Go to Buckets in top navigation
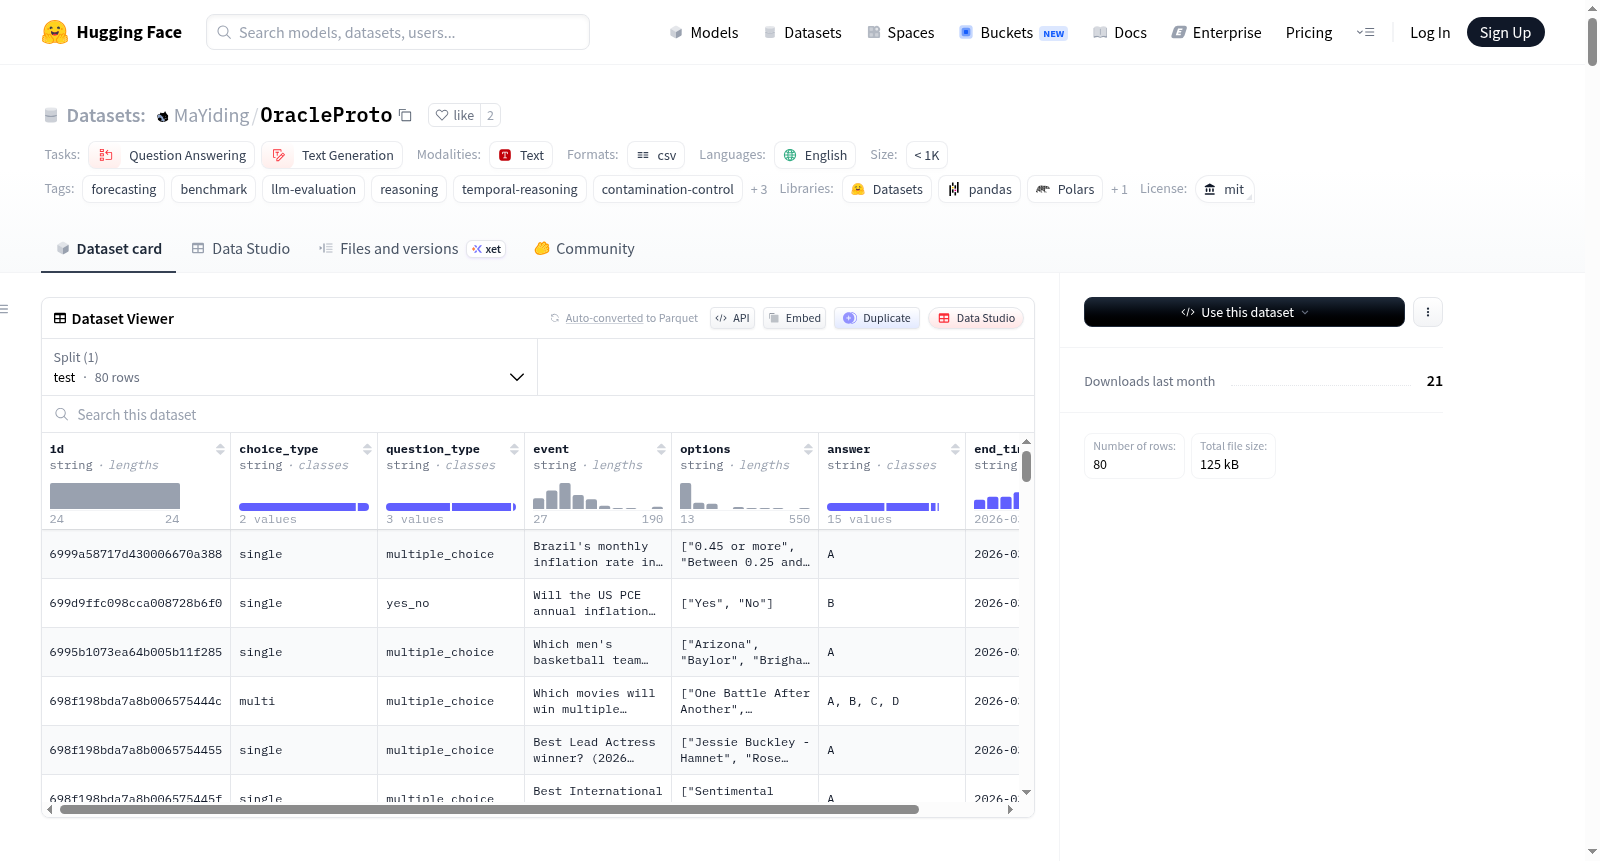This screenshot has width=1600, height=861. pos(1013,32)
